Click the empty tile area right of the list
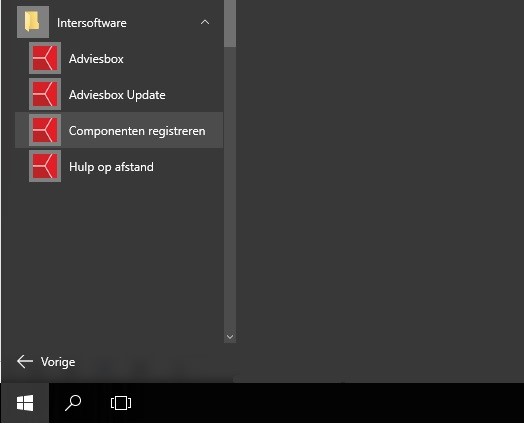Screen dimensions: 524x424 (x=380, y=190)
